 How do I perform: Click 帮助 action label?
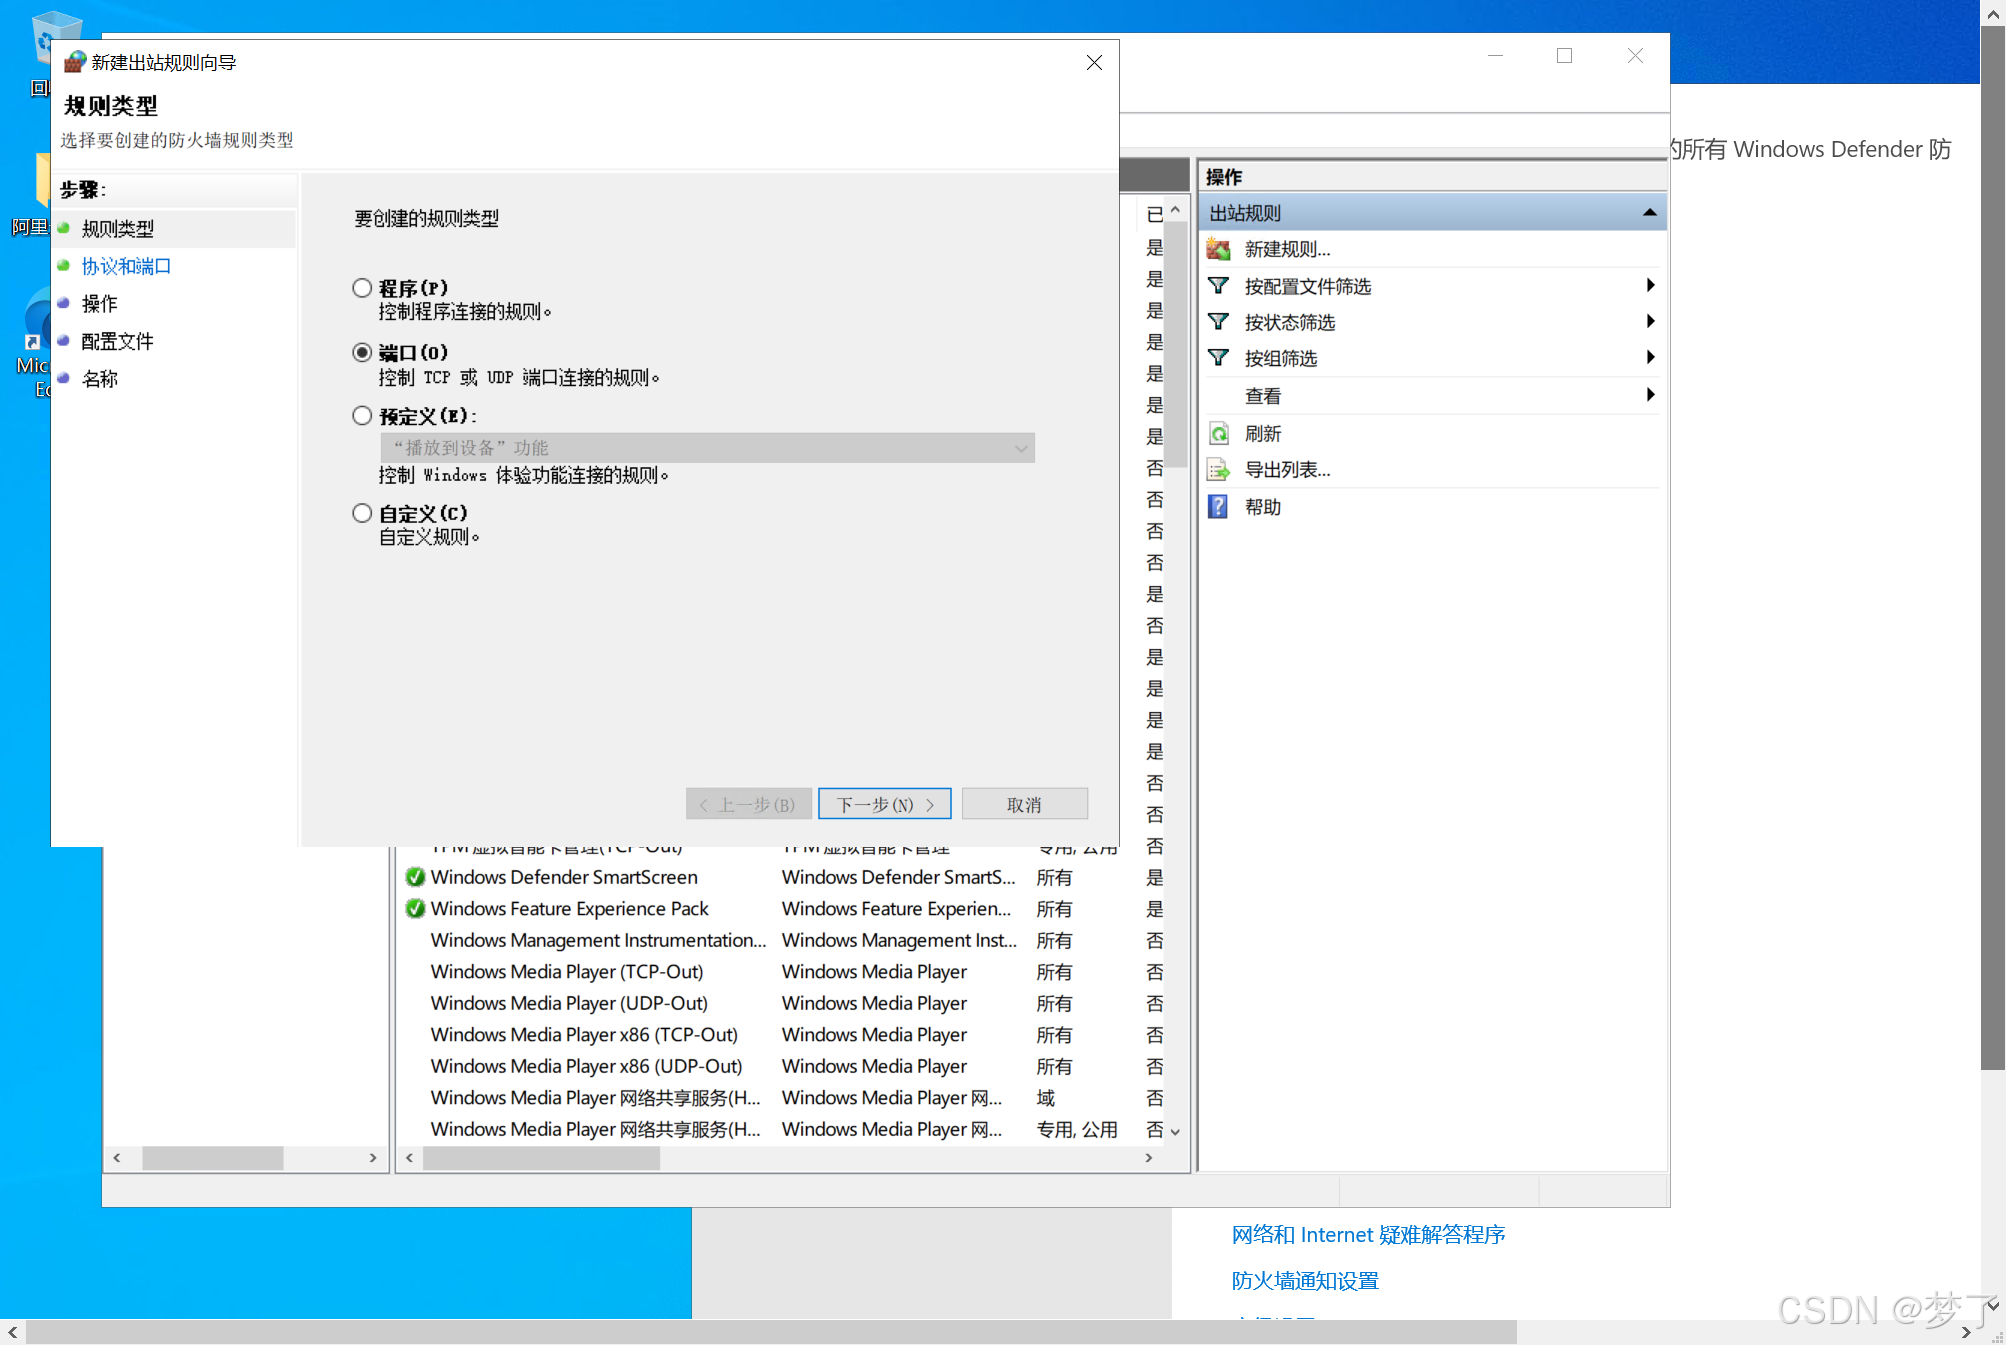coord(1263,507)
